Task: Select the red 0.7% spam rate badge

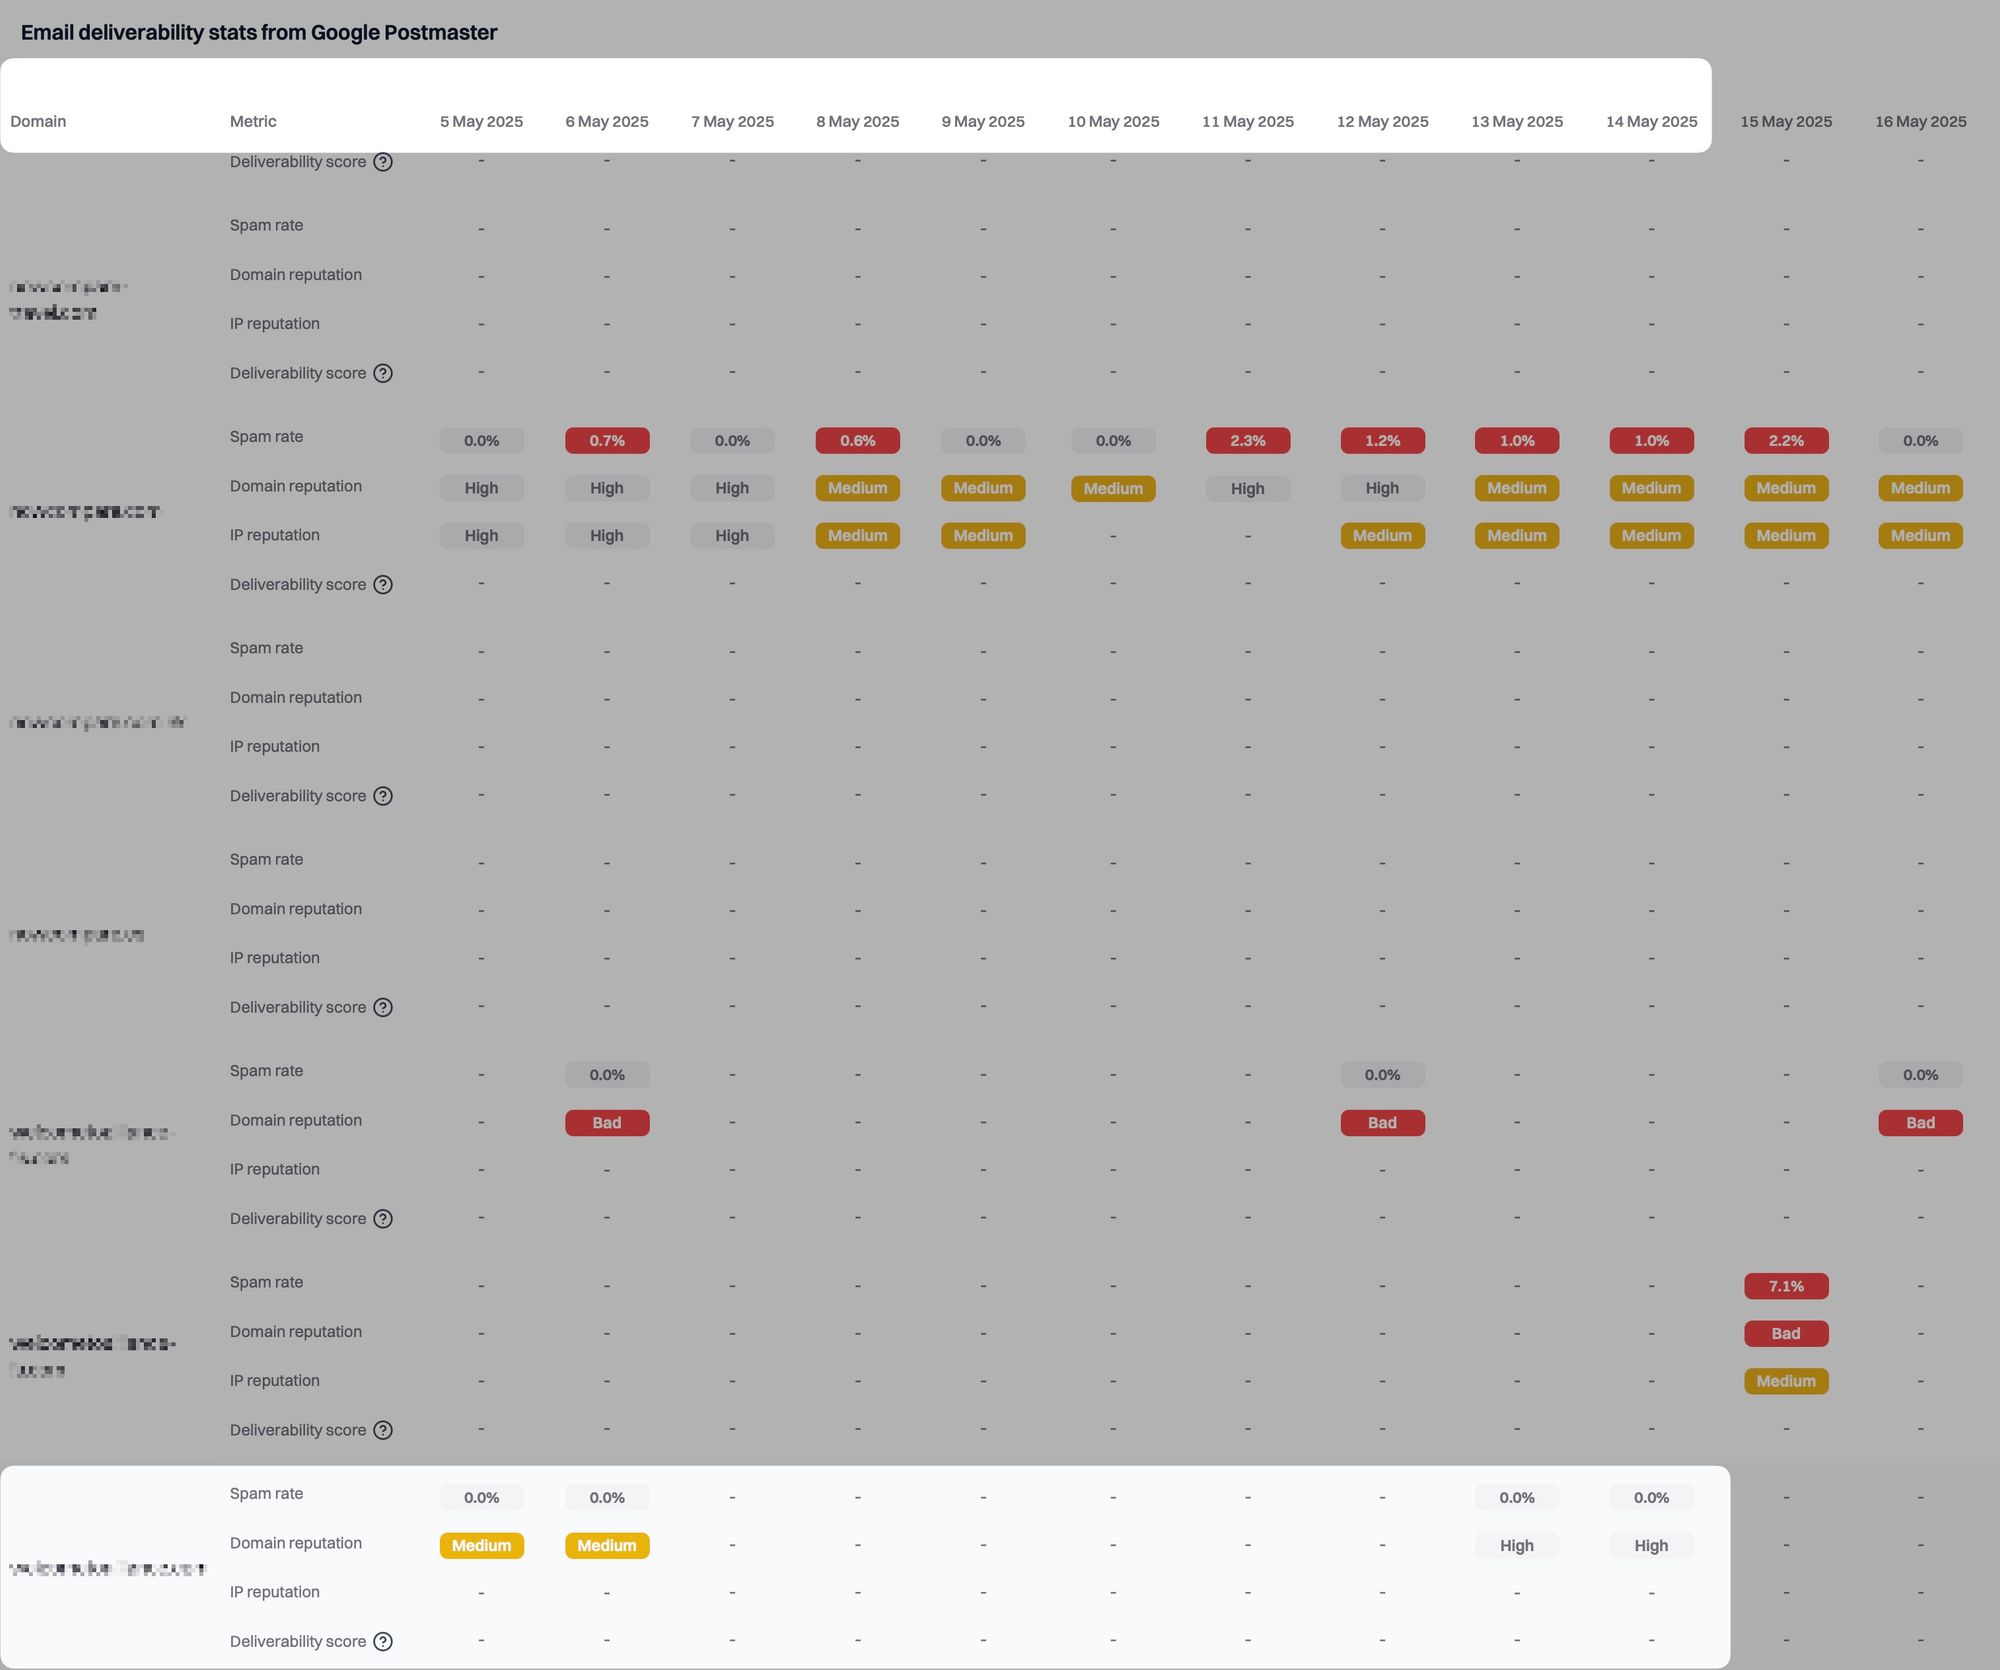Action: coord(606,441)
